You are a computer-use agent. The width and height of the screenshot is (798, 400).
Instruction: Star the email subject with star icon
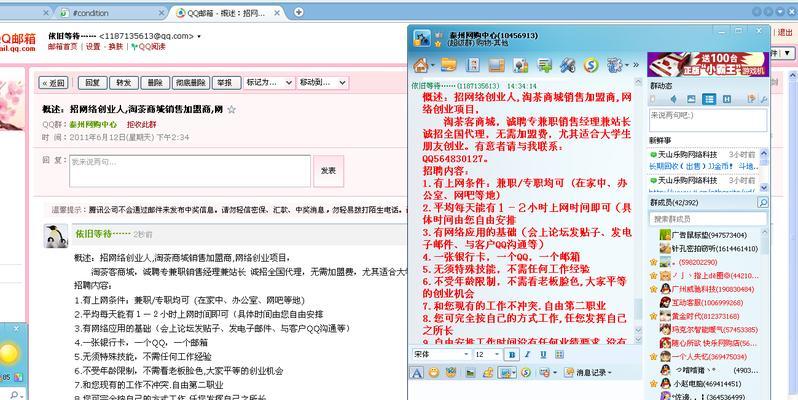[x=232, y=109]
